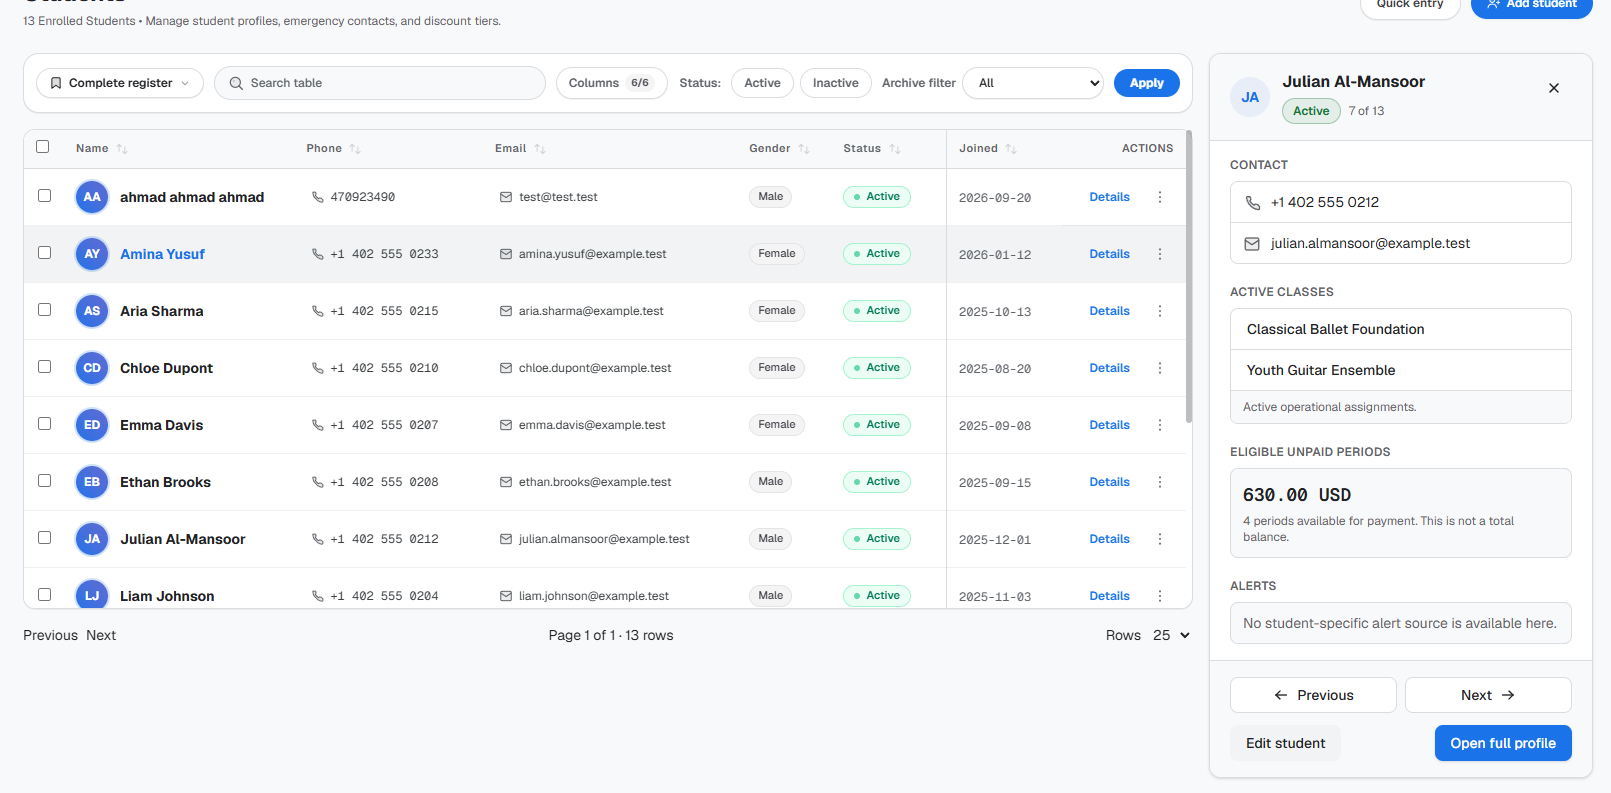Click the JA avatar in the detail panel
This screenshot has width=1611, height=793.
click(1250, 97)
